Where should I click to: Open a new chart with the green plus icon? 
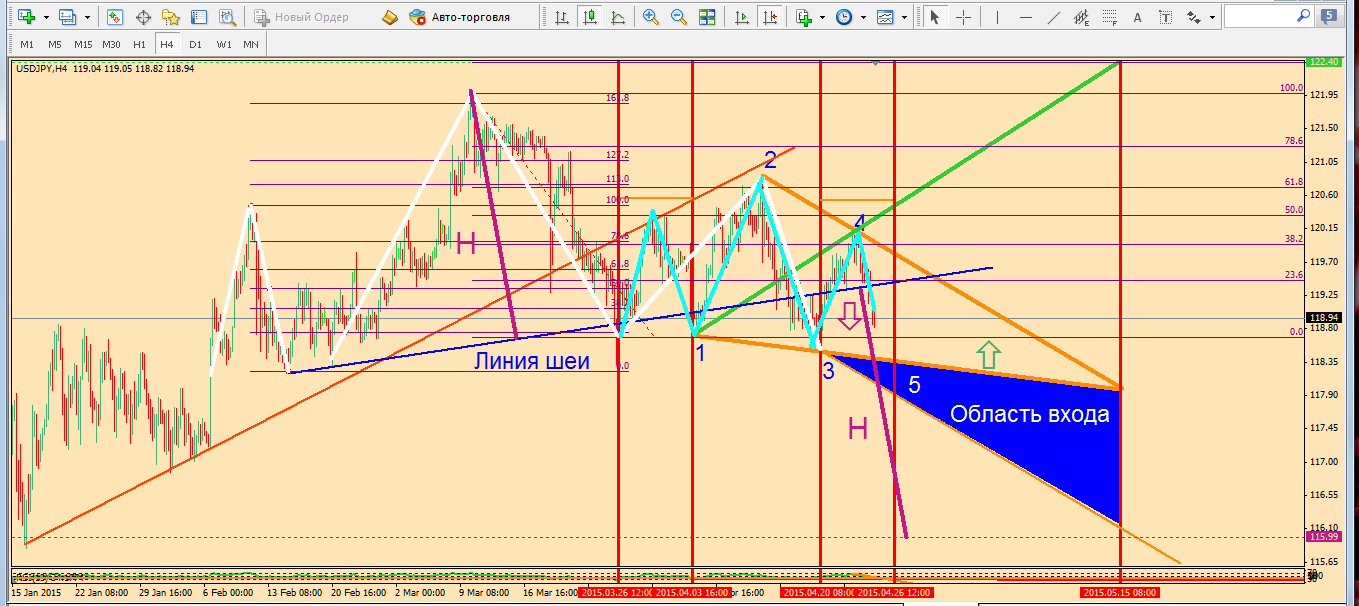tap(27, 17)
